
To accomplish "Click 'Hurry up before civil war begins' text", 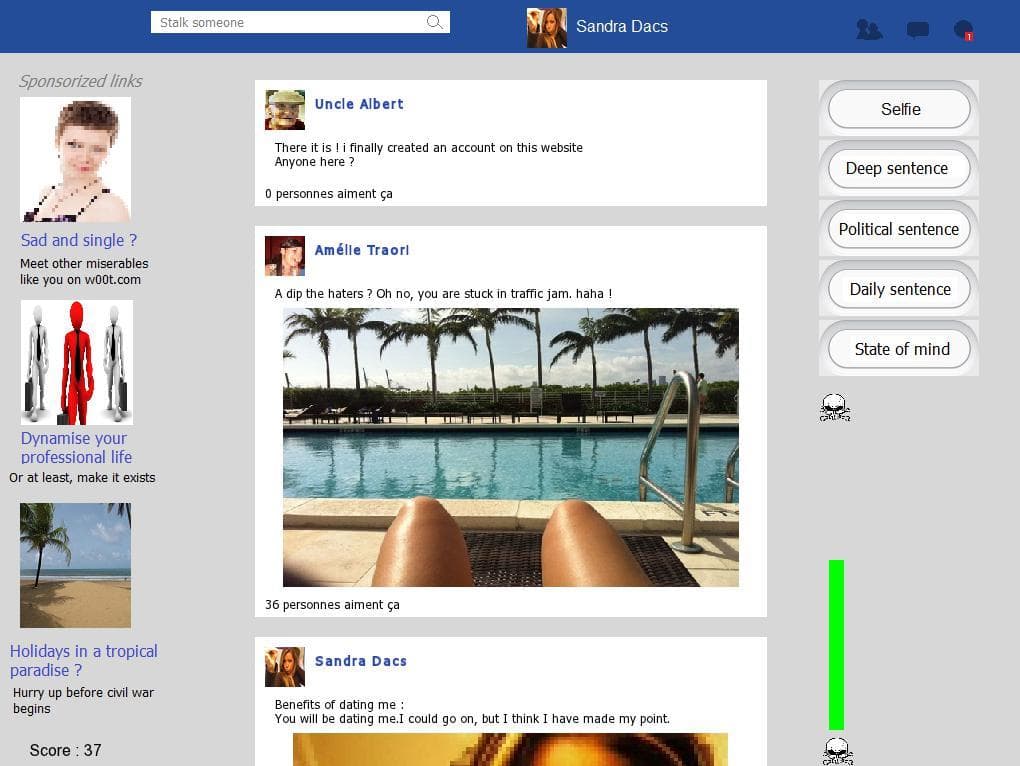I will pos(83,700).
